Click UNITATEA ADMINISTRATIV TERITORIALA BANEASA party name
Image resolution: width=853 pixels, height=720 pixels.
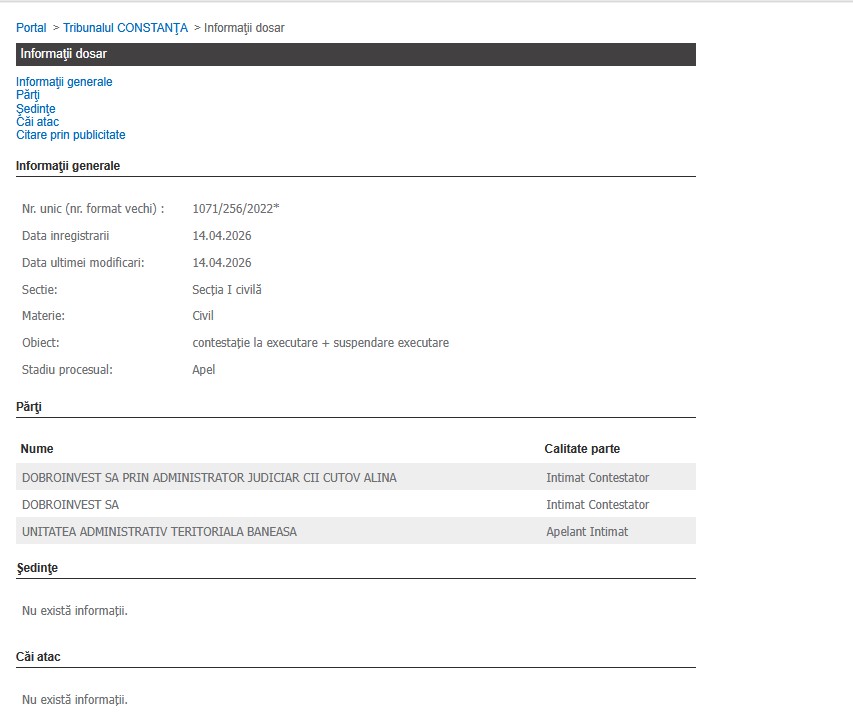click(159, 532)
